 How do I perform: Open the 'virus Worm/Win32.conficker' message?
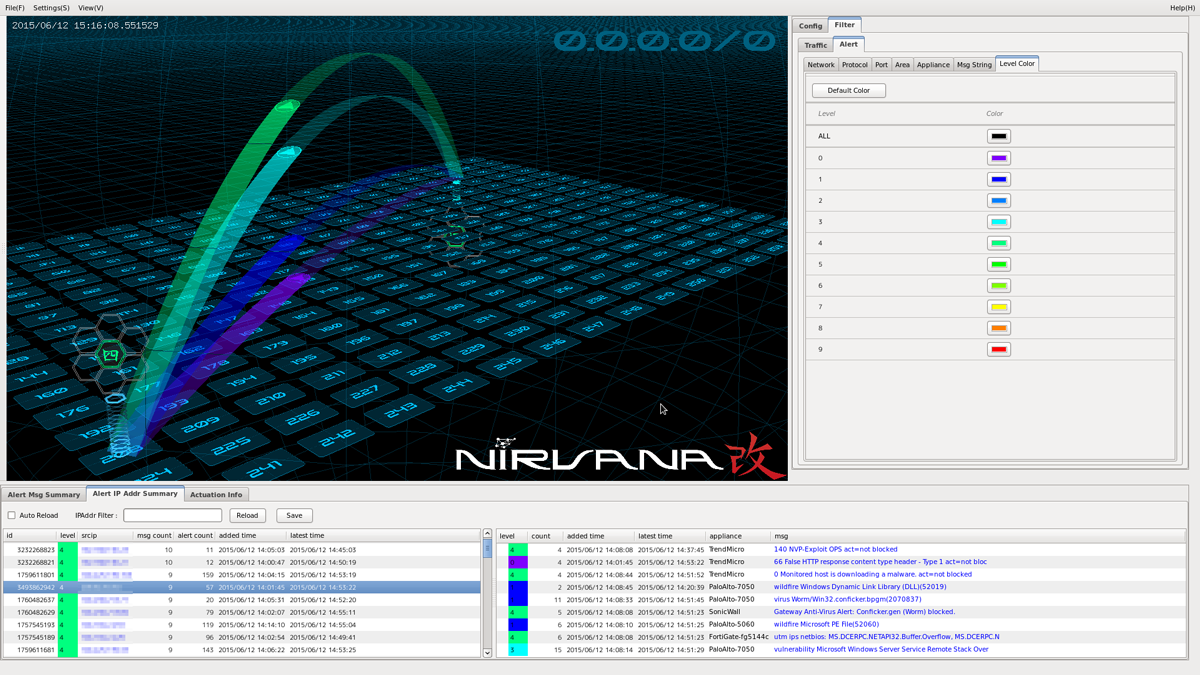click(847, 599)
